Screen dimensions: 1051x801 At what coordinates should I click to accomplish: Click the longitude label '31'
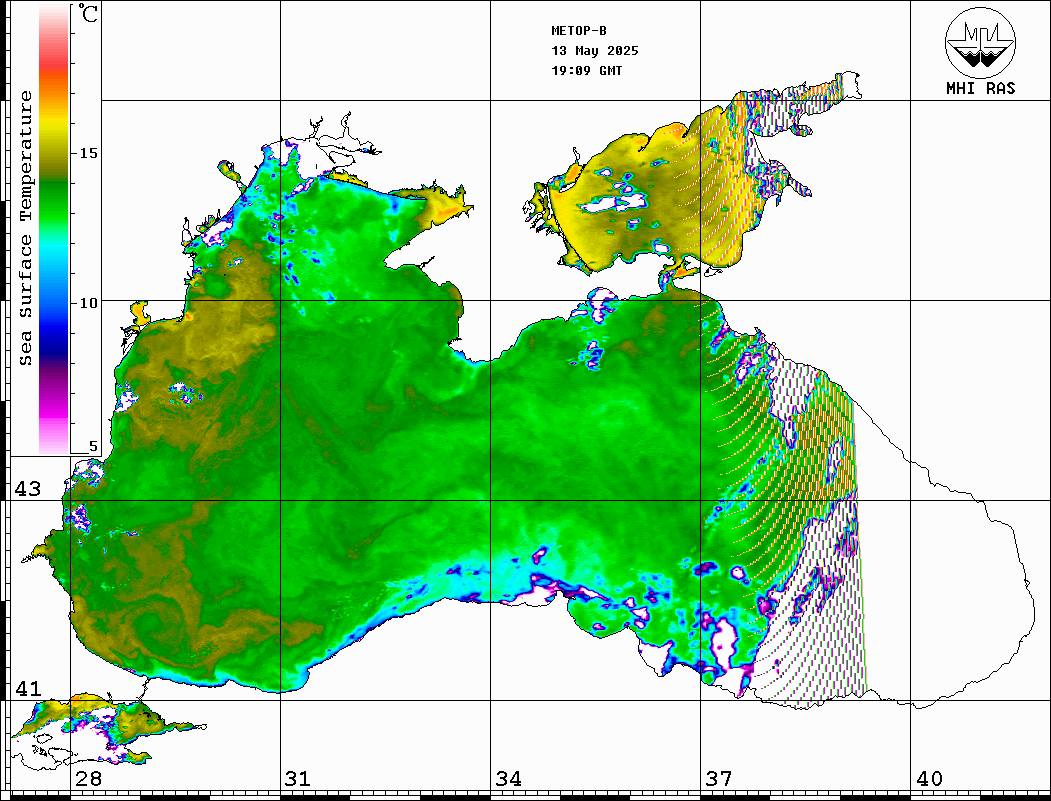(x=298, y=779)
